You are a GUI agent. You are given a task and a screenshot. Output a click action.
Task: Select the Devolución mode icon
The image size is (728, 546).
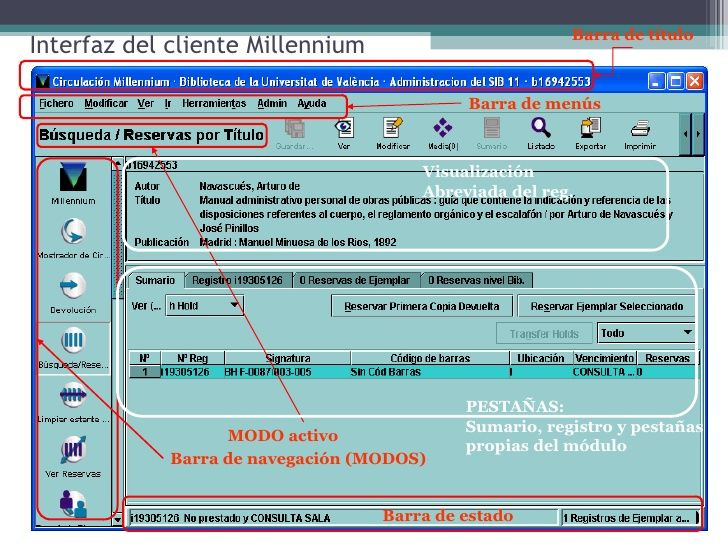(73, 286)
